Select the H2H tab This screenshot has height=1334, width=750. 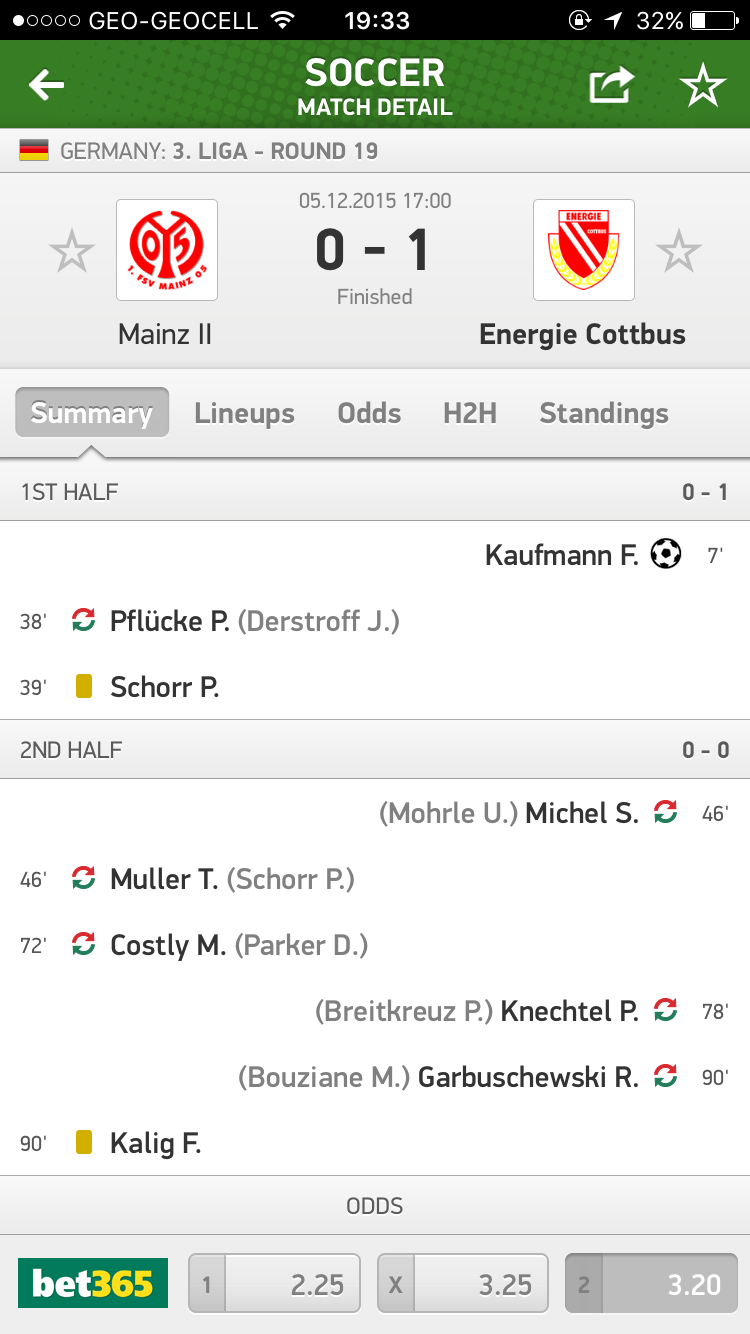470,413
